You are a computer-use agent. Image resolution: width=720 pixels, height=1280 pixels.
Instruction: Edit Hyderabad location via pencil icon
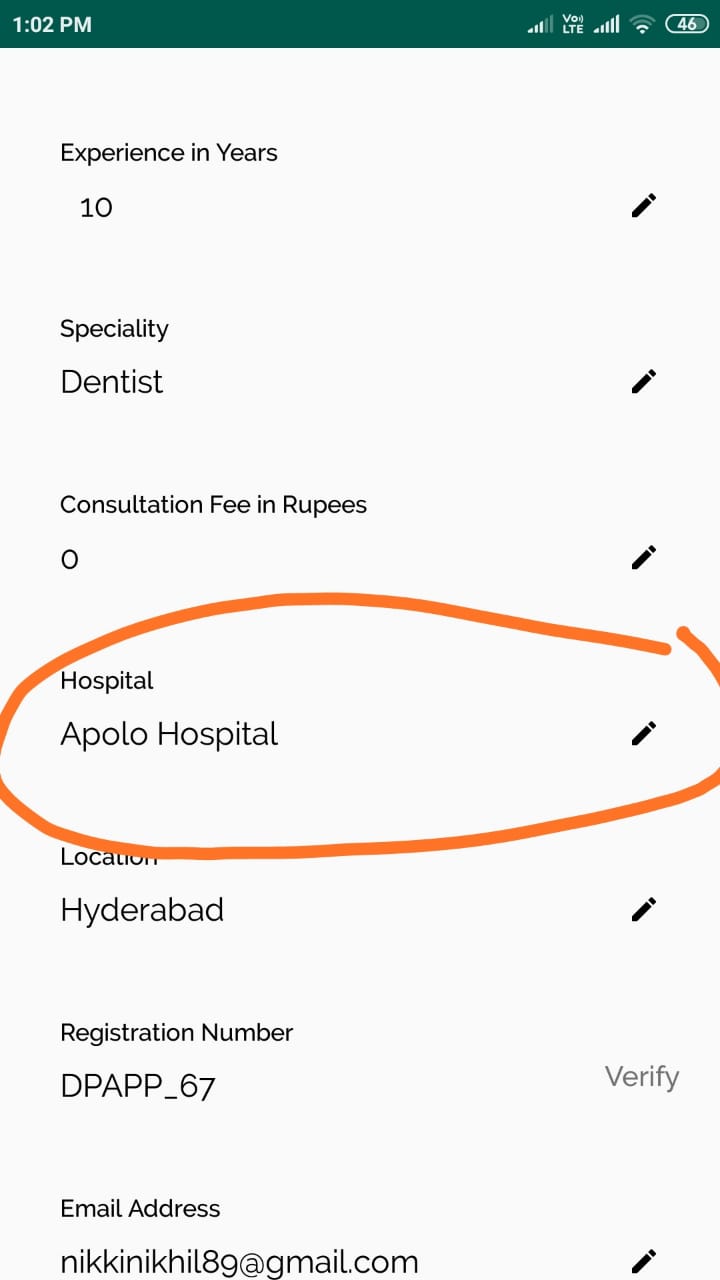(644, 909)
